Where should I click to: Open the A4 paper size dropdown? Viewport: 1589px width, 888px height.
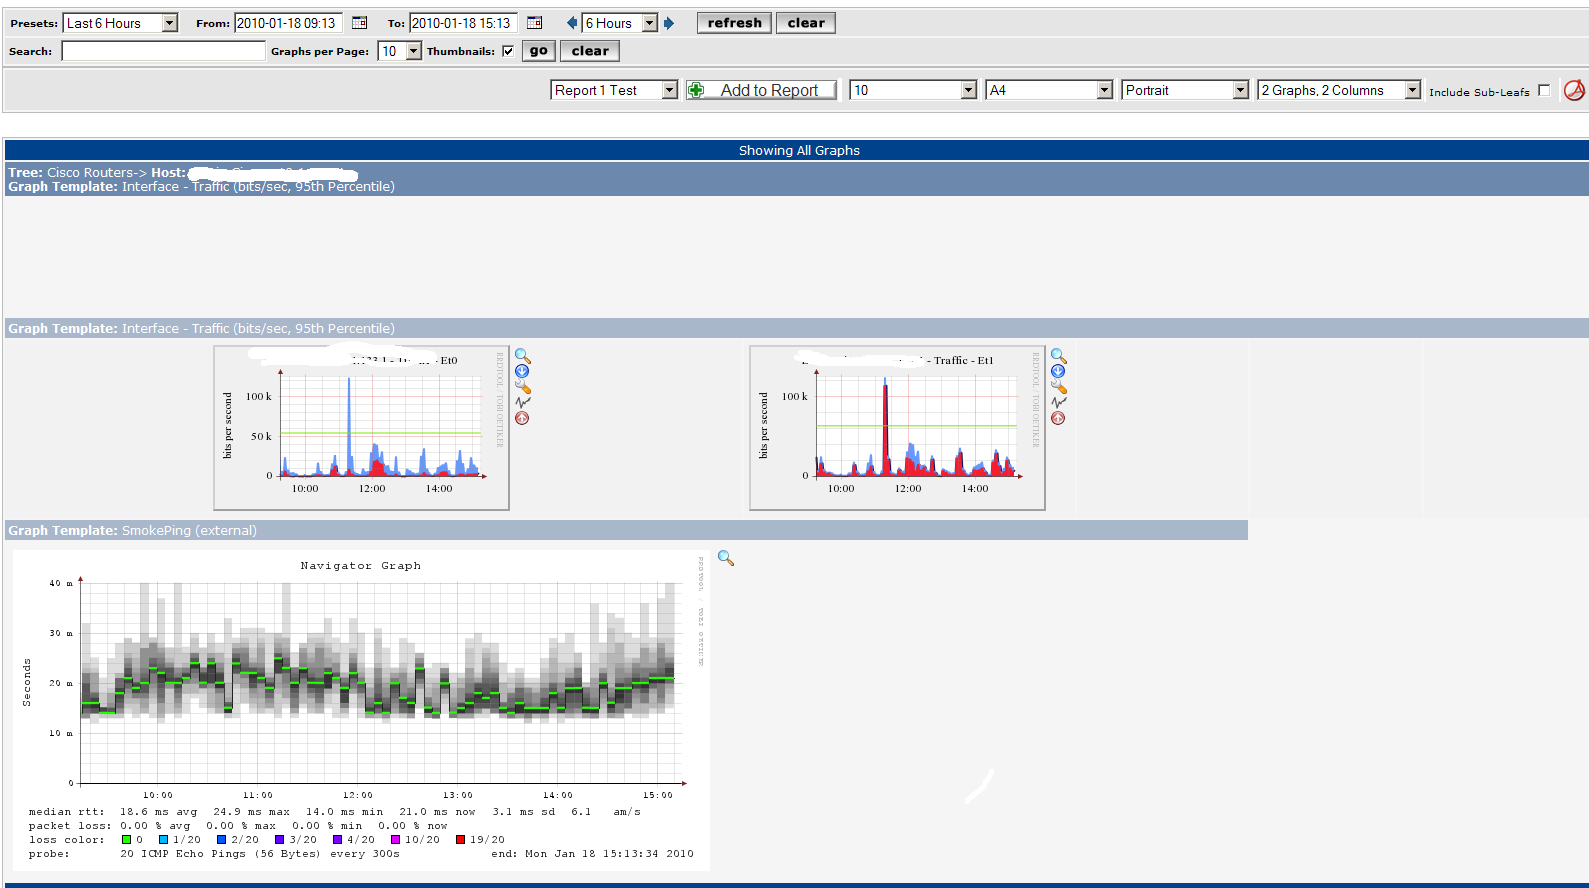(1049, 90)
